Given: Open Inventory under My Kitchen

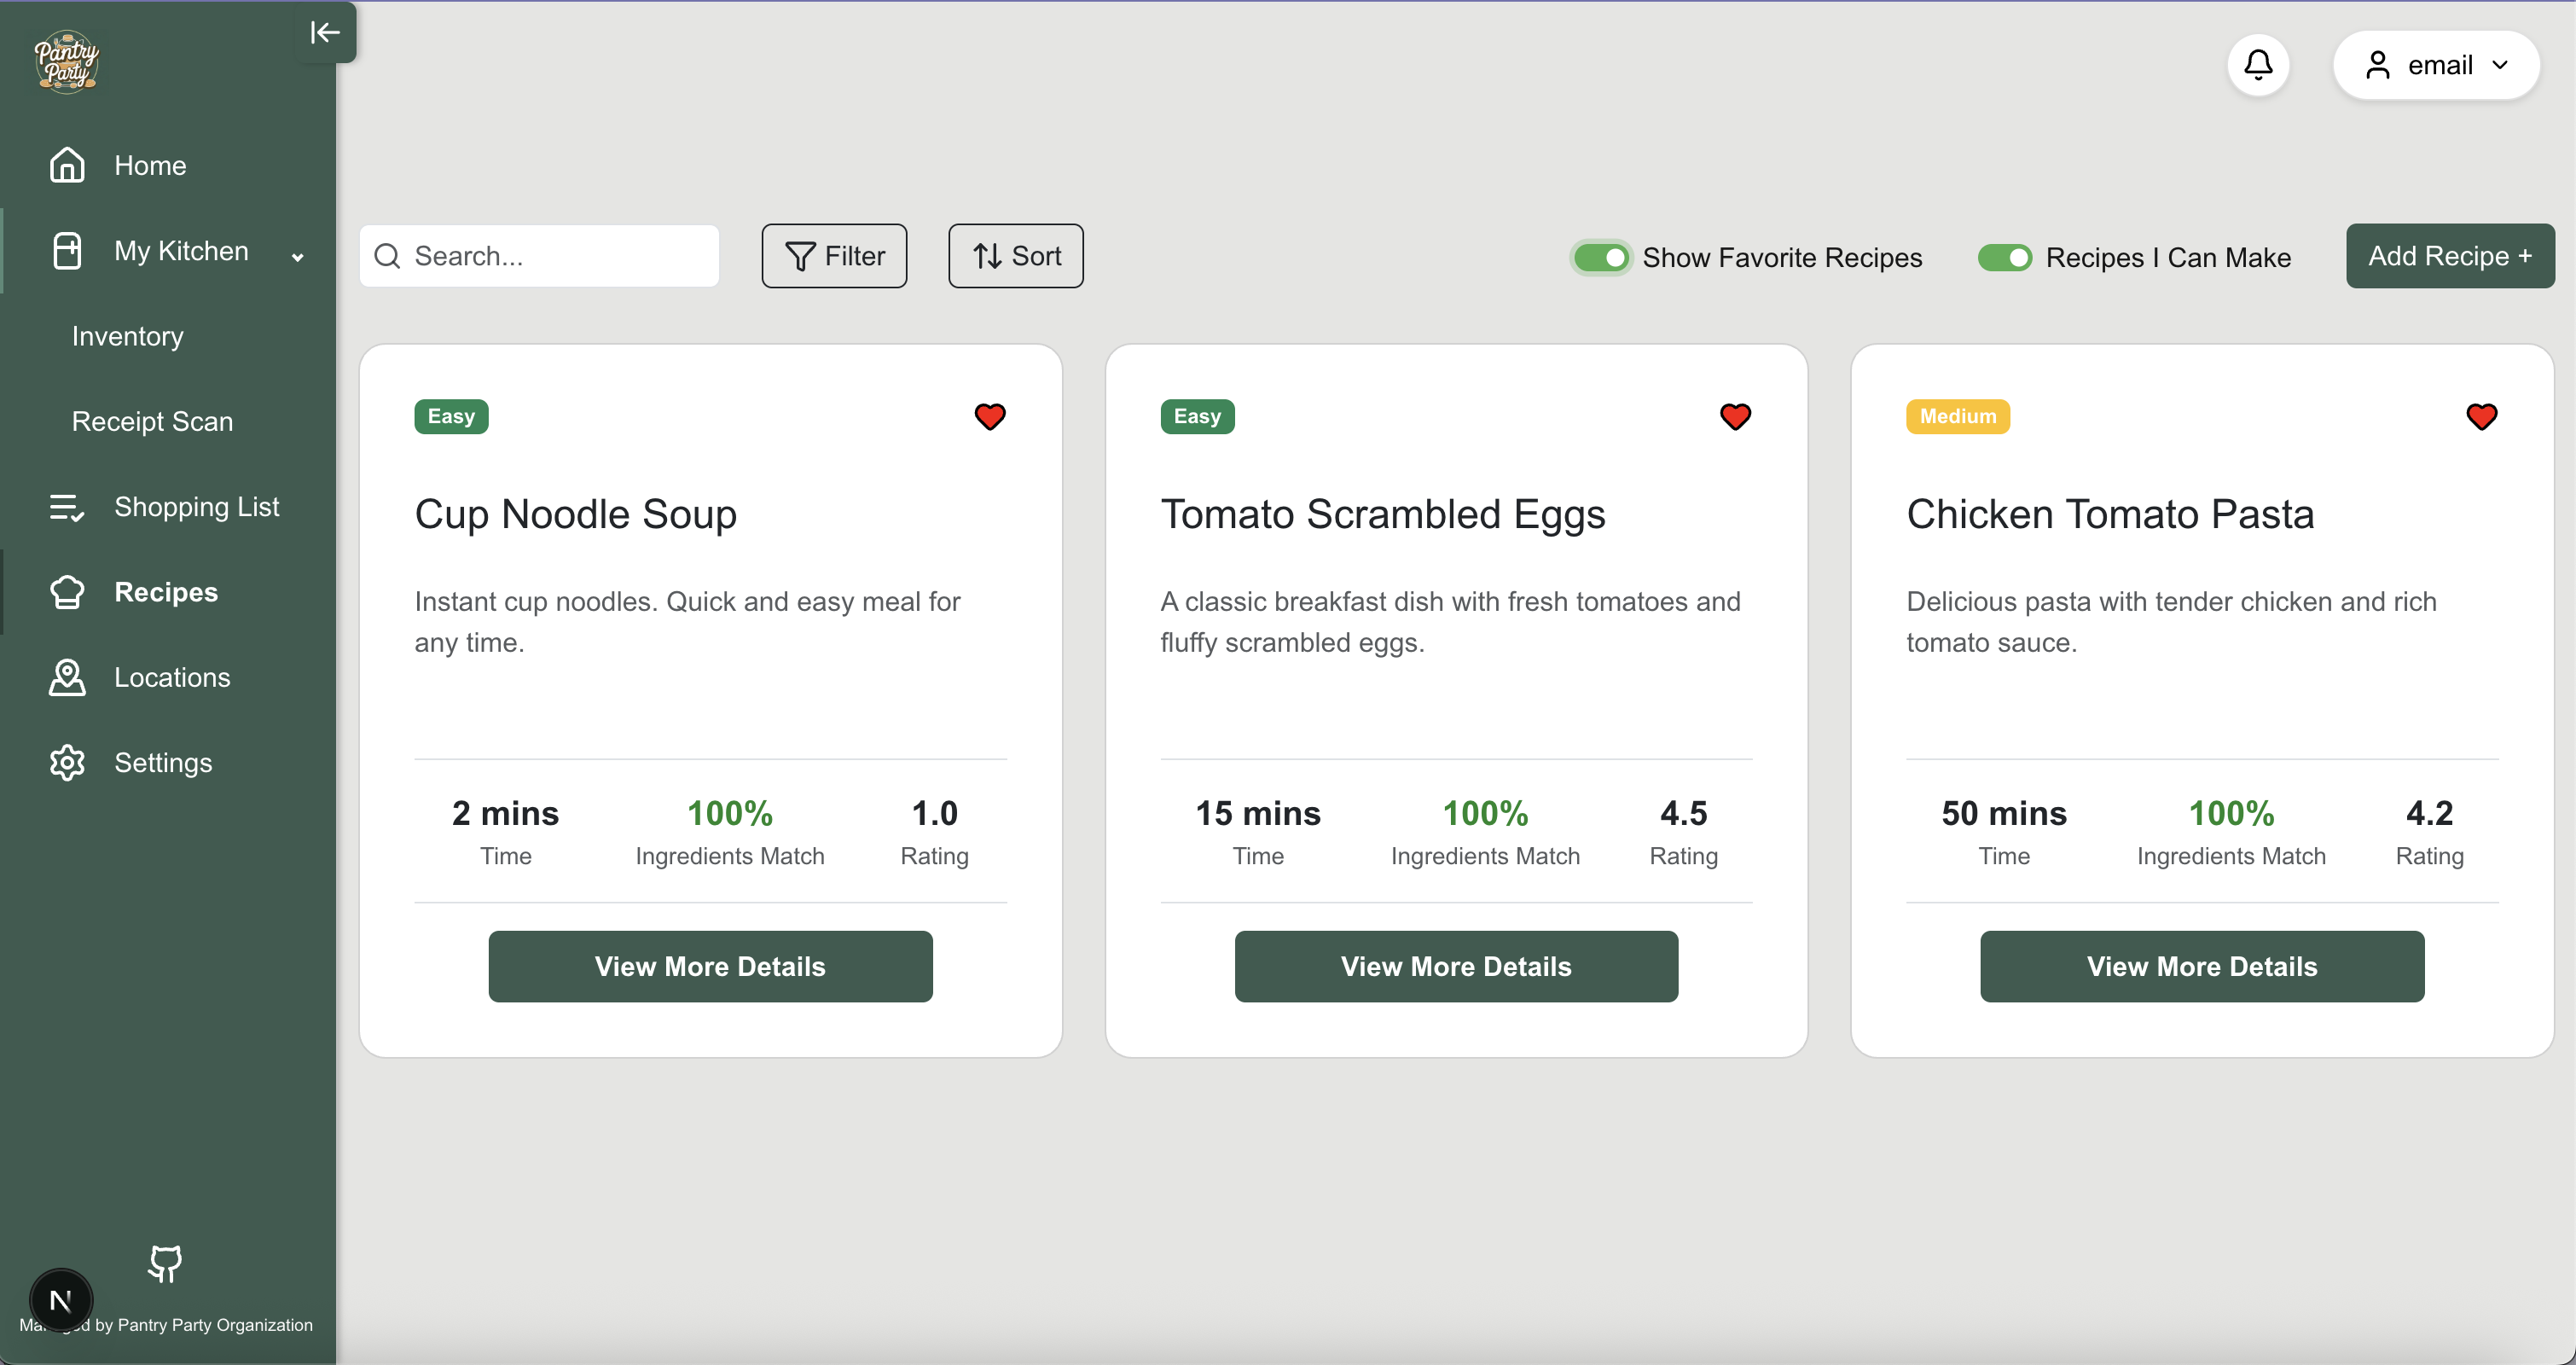Looking at the screenshot, I should click(x=128, y=336).
